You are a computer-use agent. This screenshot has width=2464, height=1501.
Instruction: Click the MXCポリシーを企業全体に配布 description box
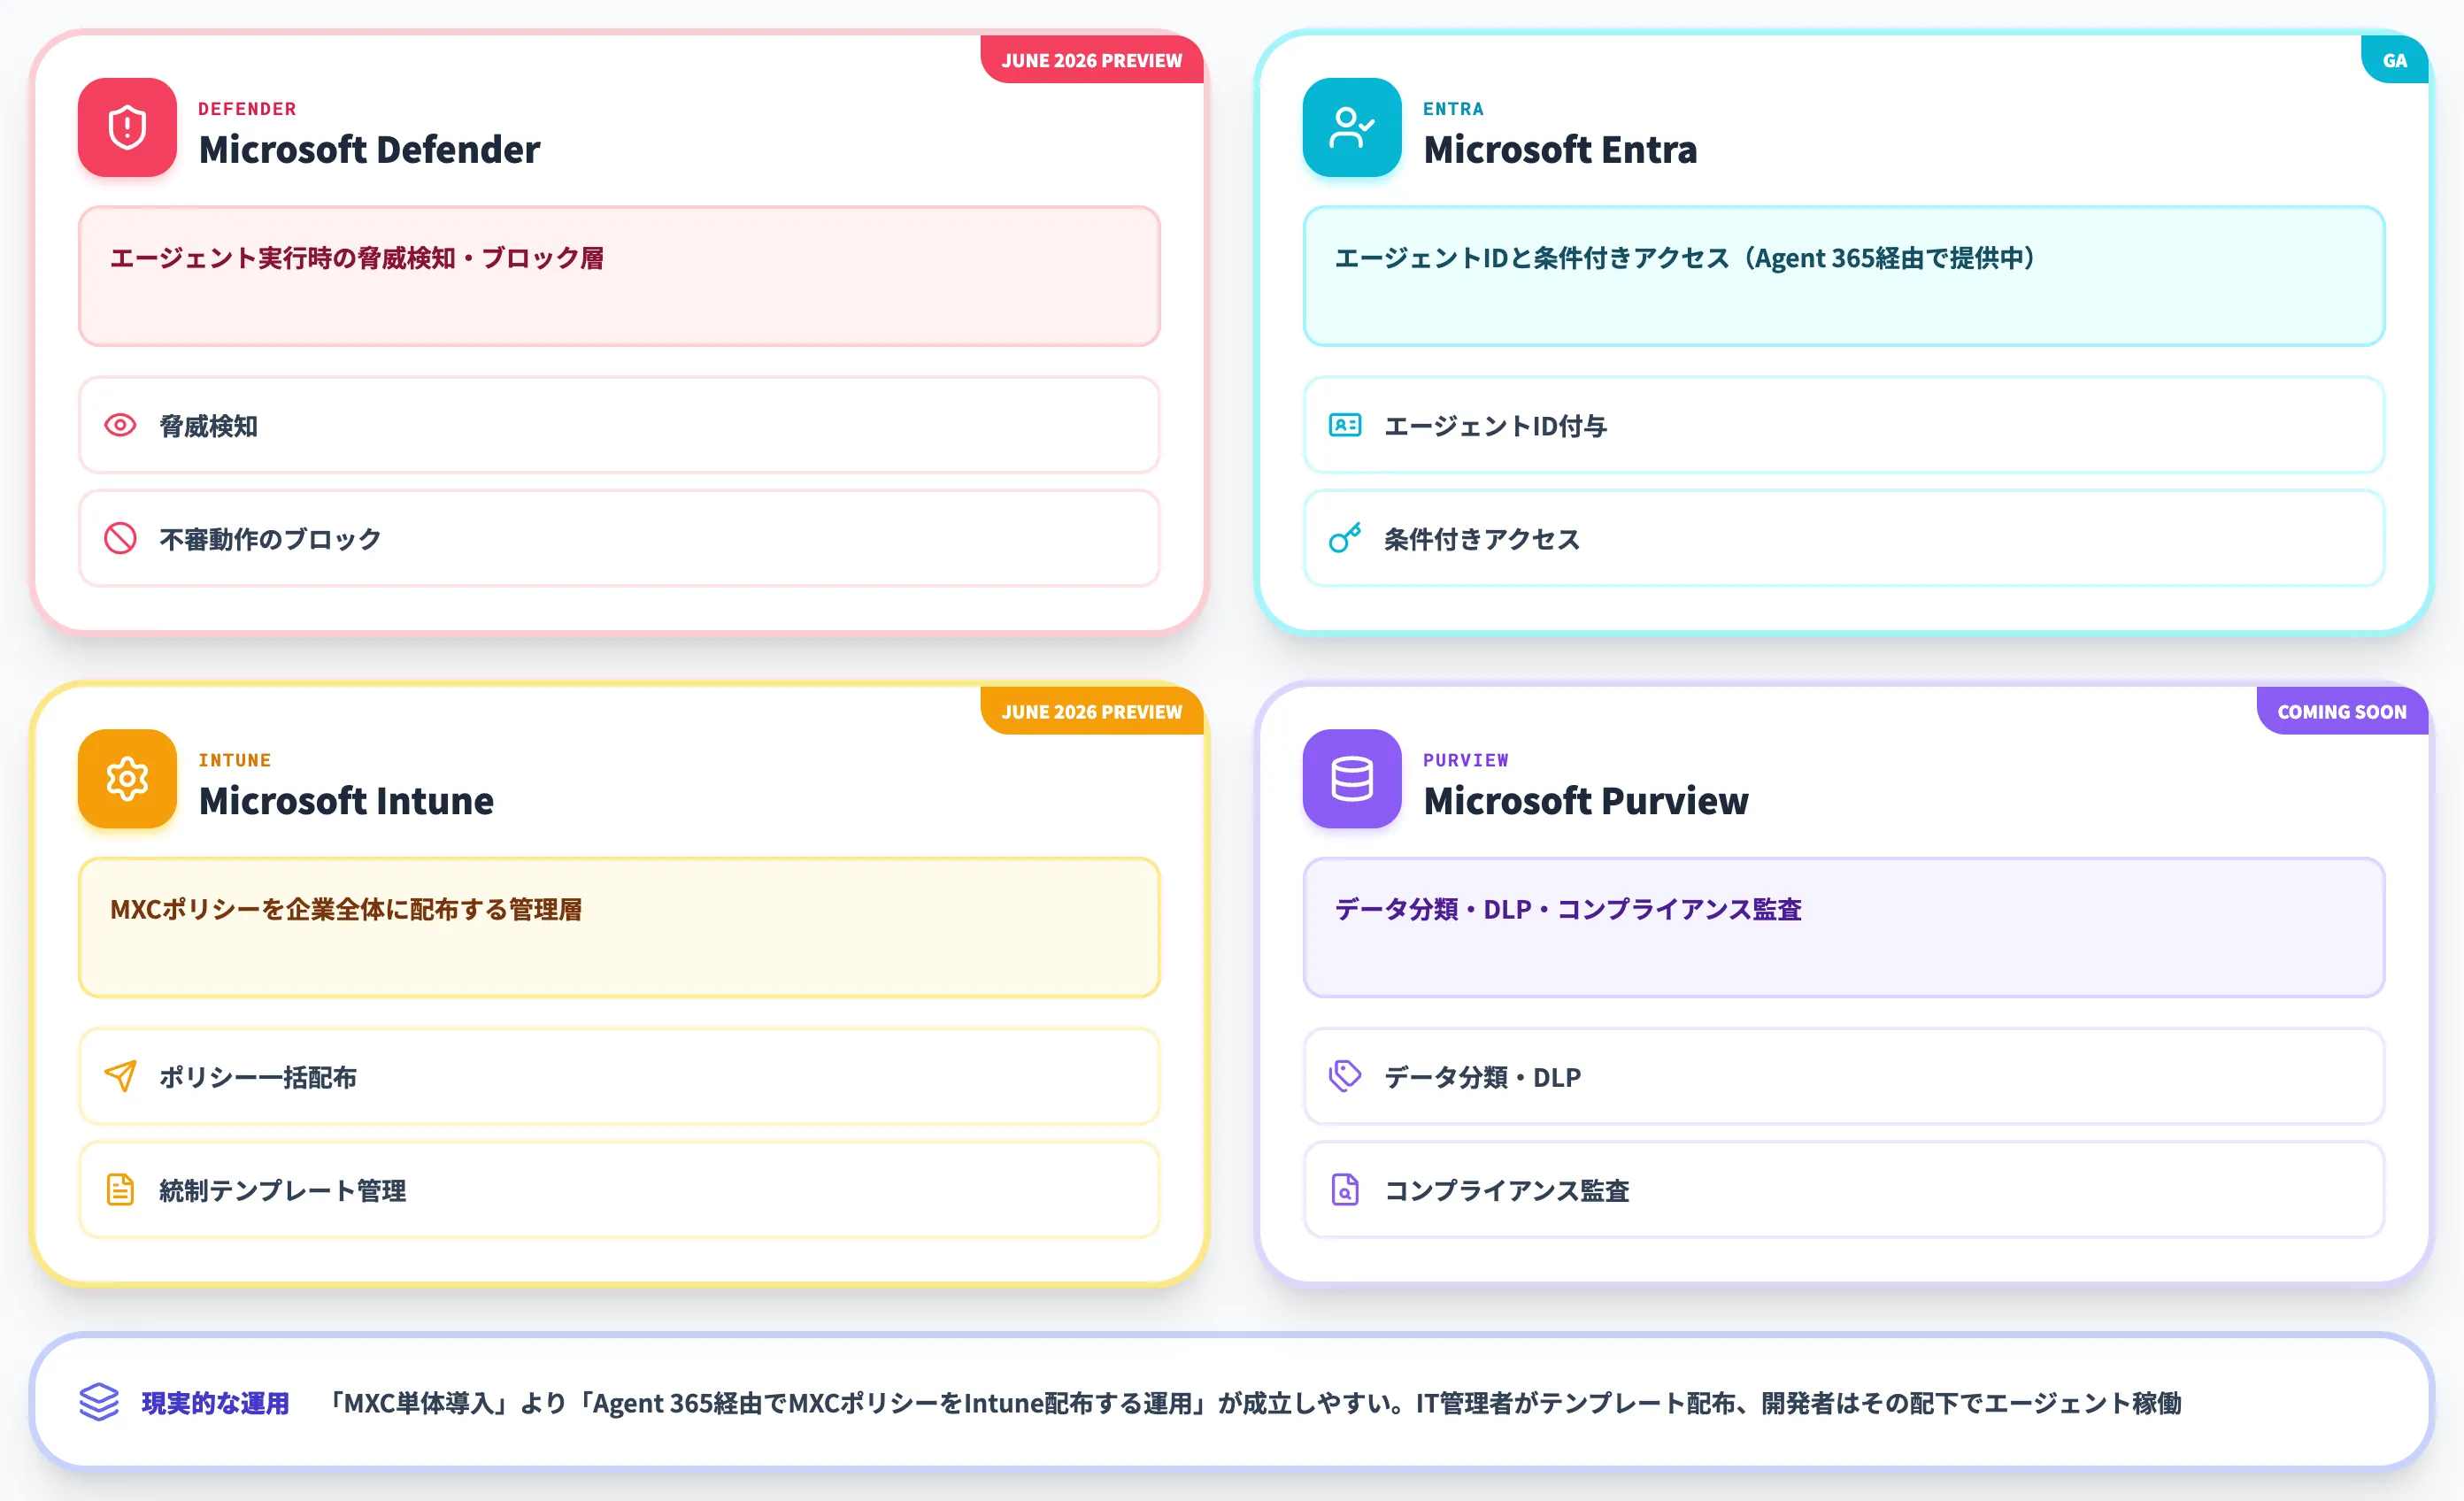tap(619, 927)
